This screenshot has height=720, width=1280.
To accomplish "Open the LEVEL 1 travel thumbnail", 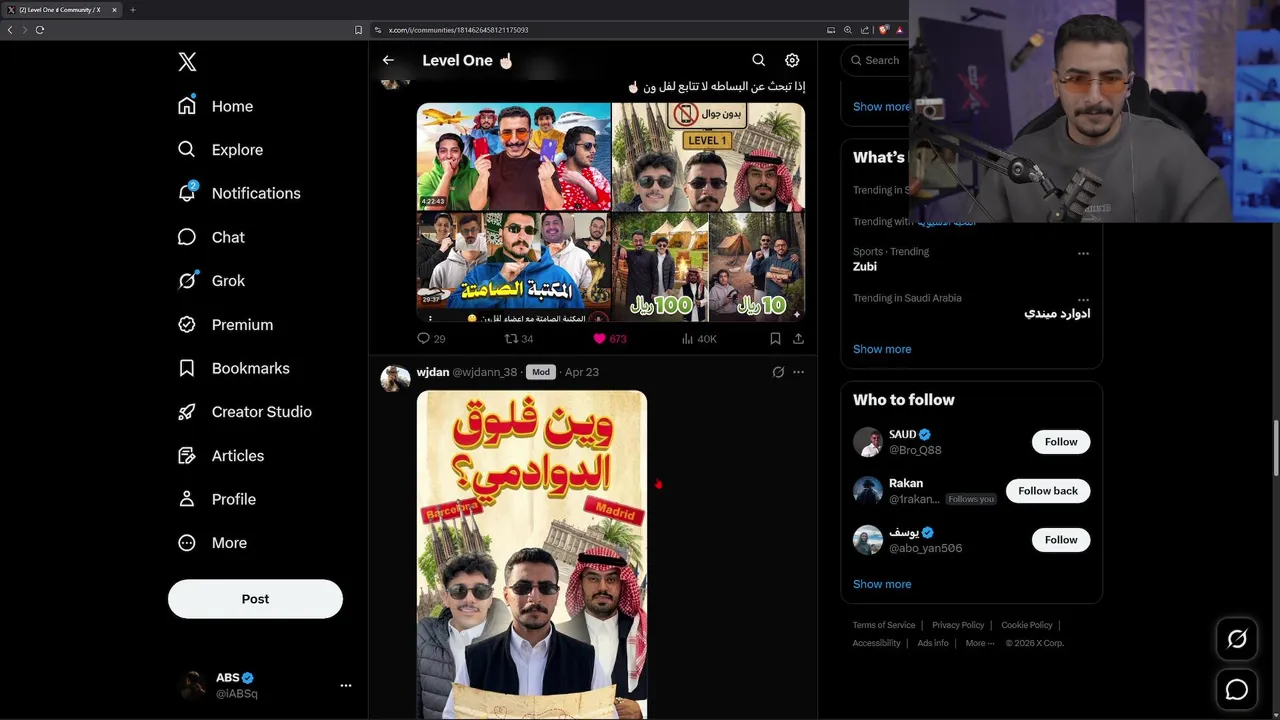I will (x=708, y=156).
